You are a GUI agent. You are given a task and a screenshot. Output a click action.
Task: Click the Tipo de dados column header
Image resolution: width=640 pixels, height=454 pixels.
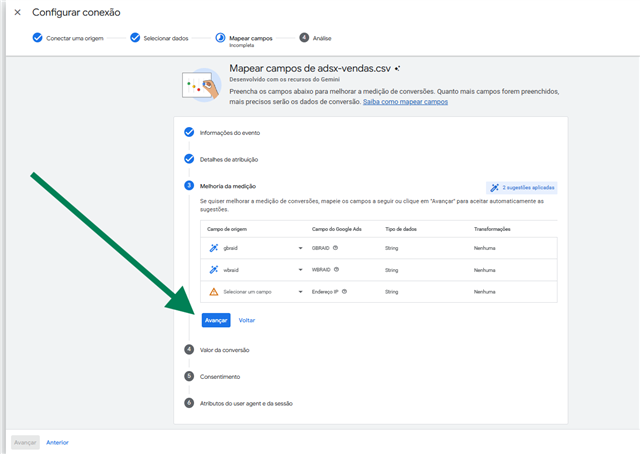click(401, 229)
